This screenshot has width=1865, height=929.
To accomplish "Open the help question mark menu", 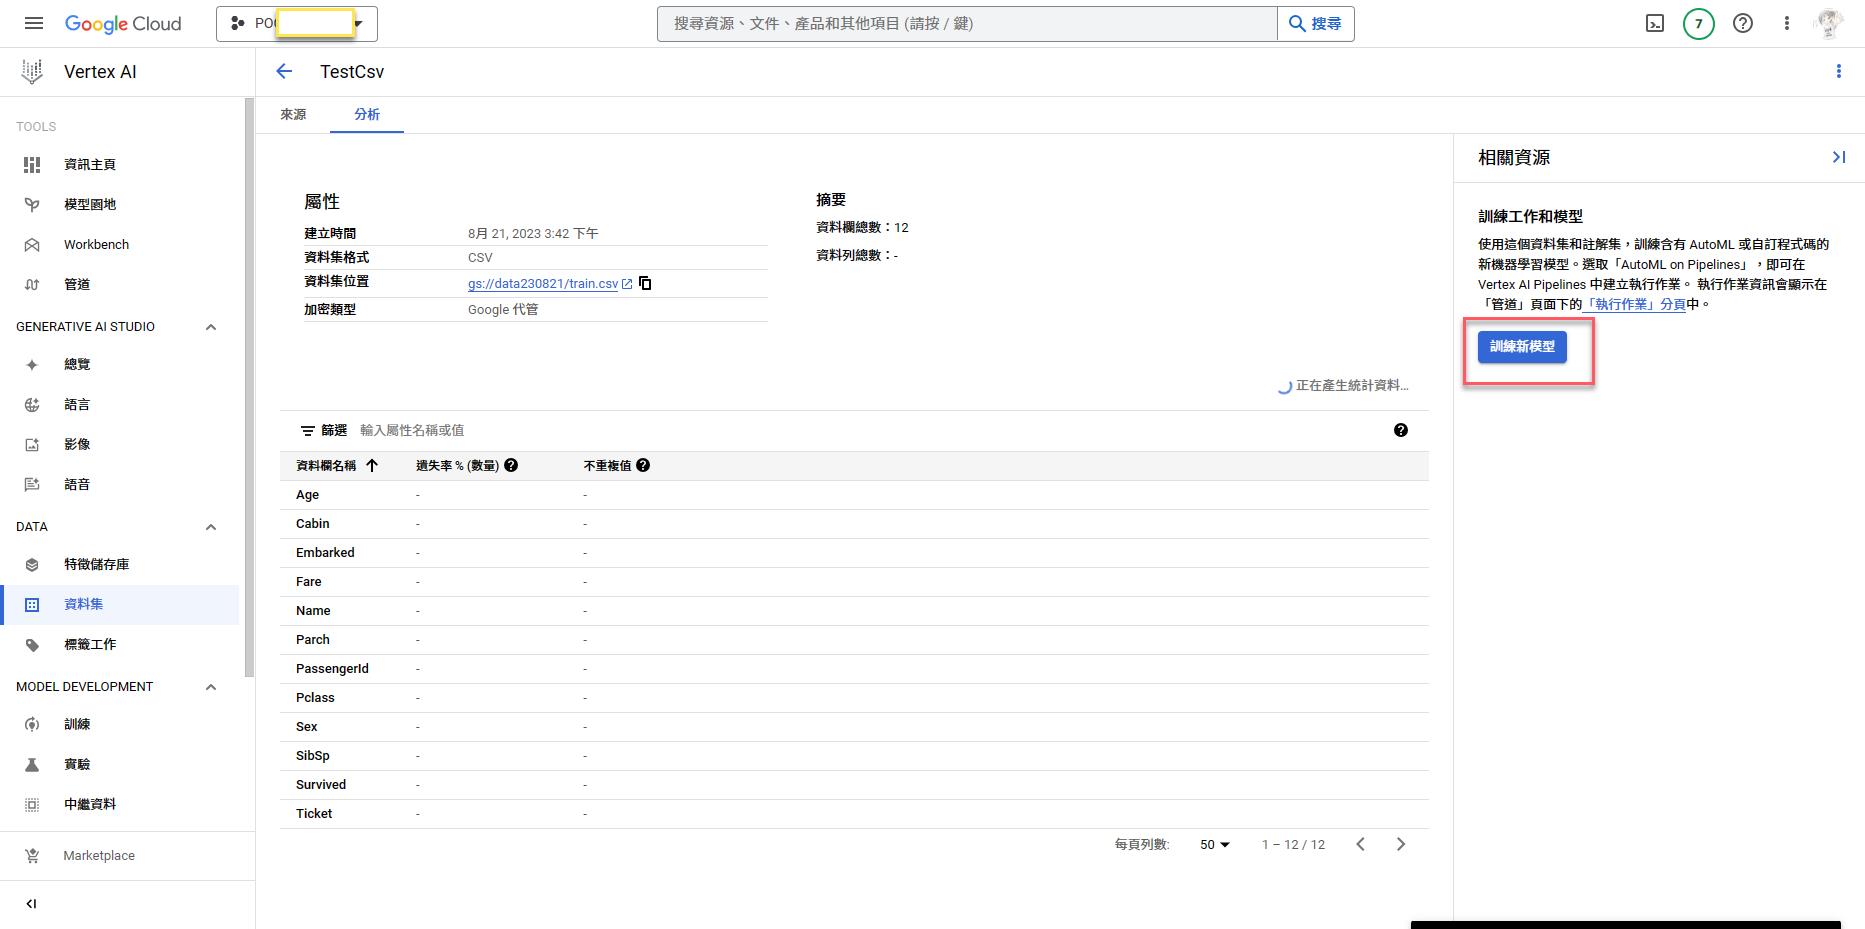I will click(1743, 24).
